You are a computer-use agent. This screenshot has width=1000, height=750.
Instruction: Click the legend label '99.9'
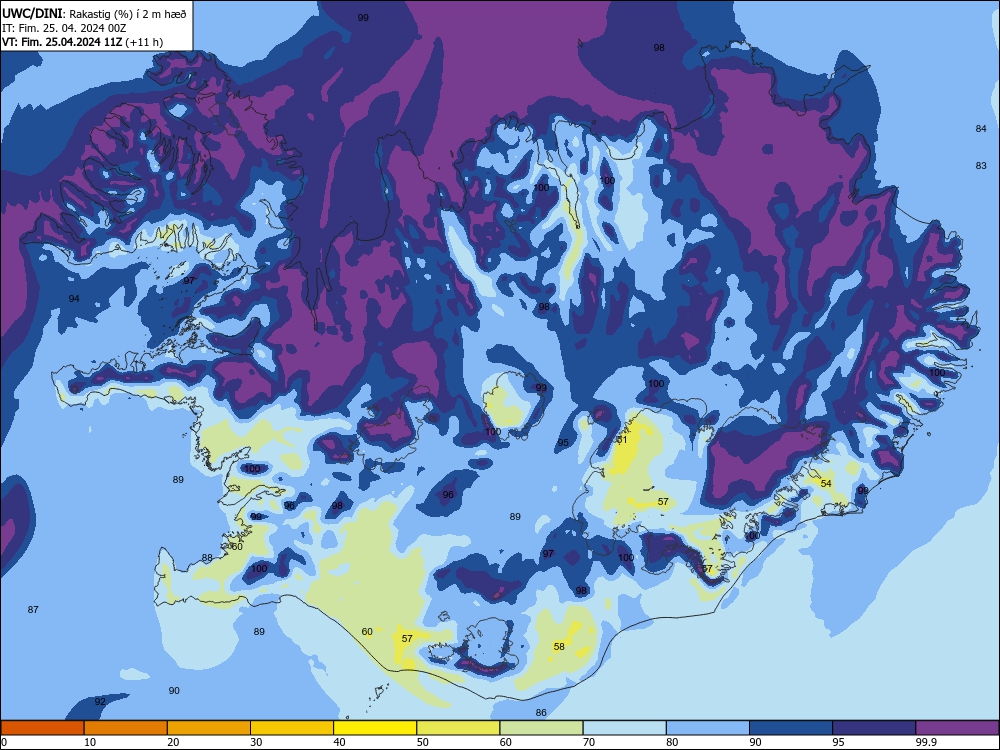tap(925, 742)
